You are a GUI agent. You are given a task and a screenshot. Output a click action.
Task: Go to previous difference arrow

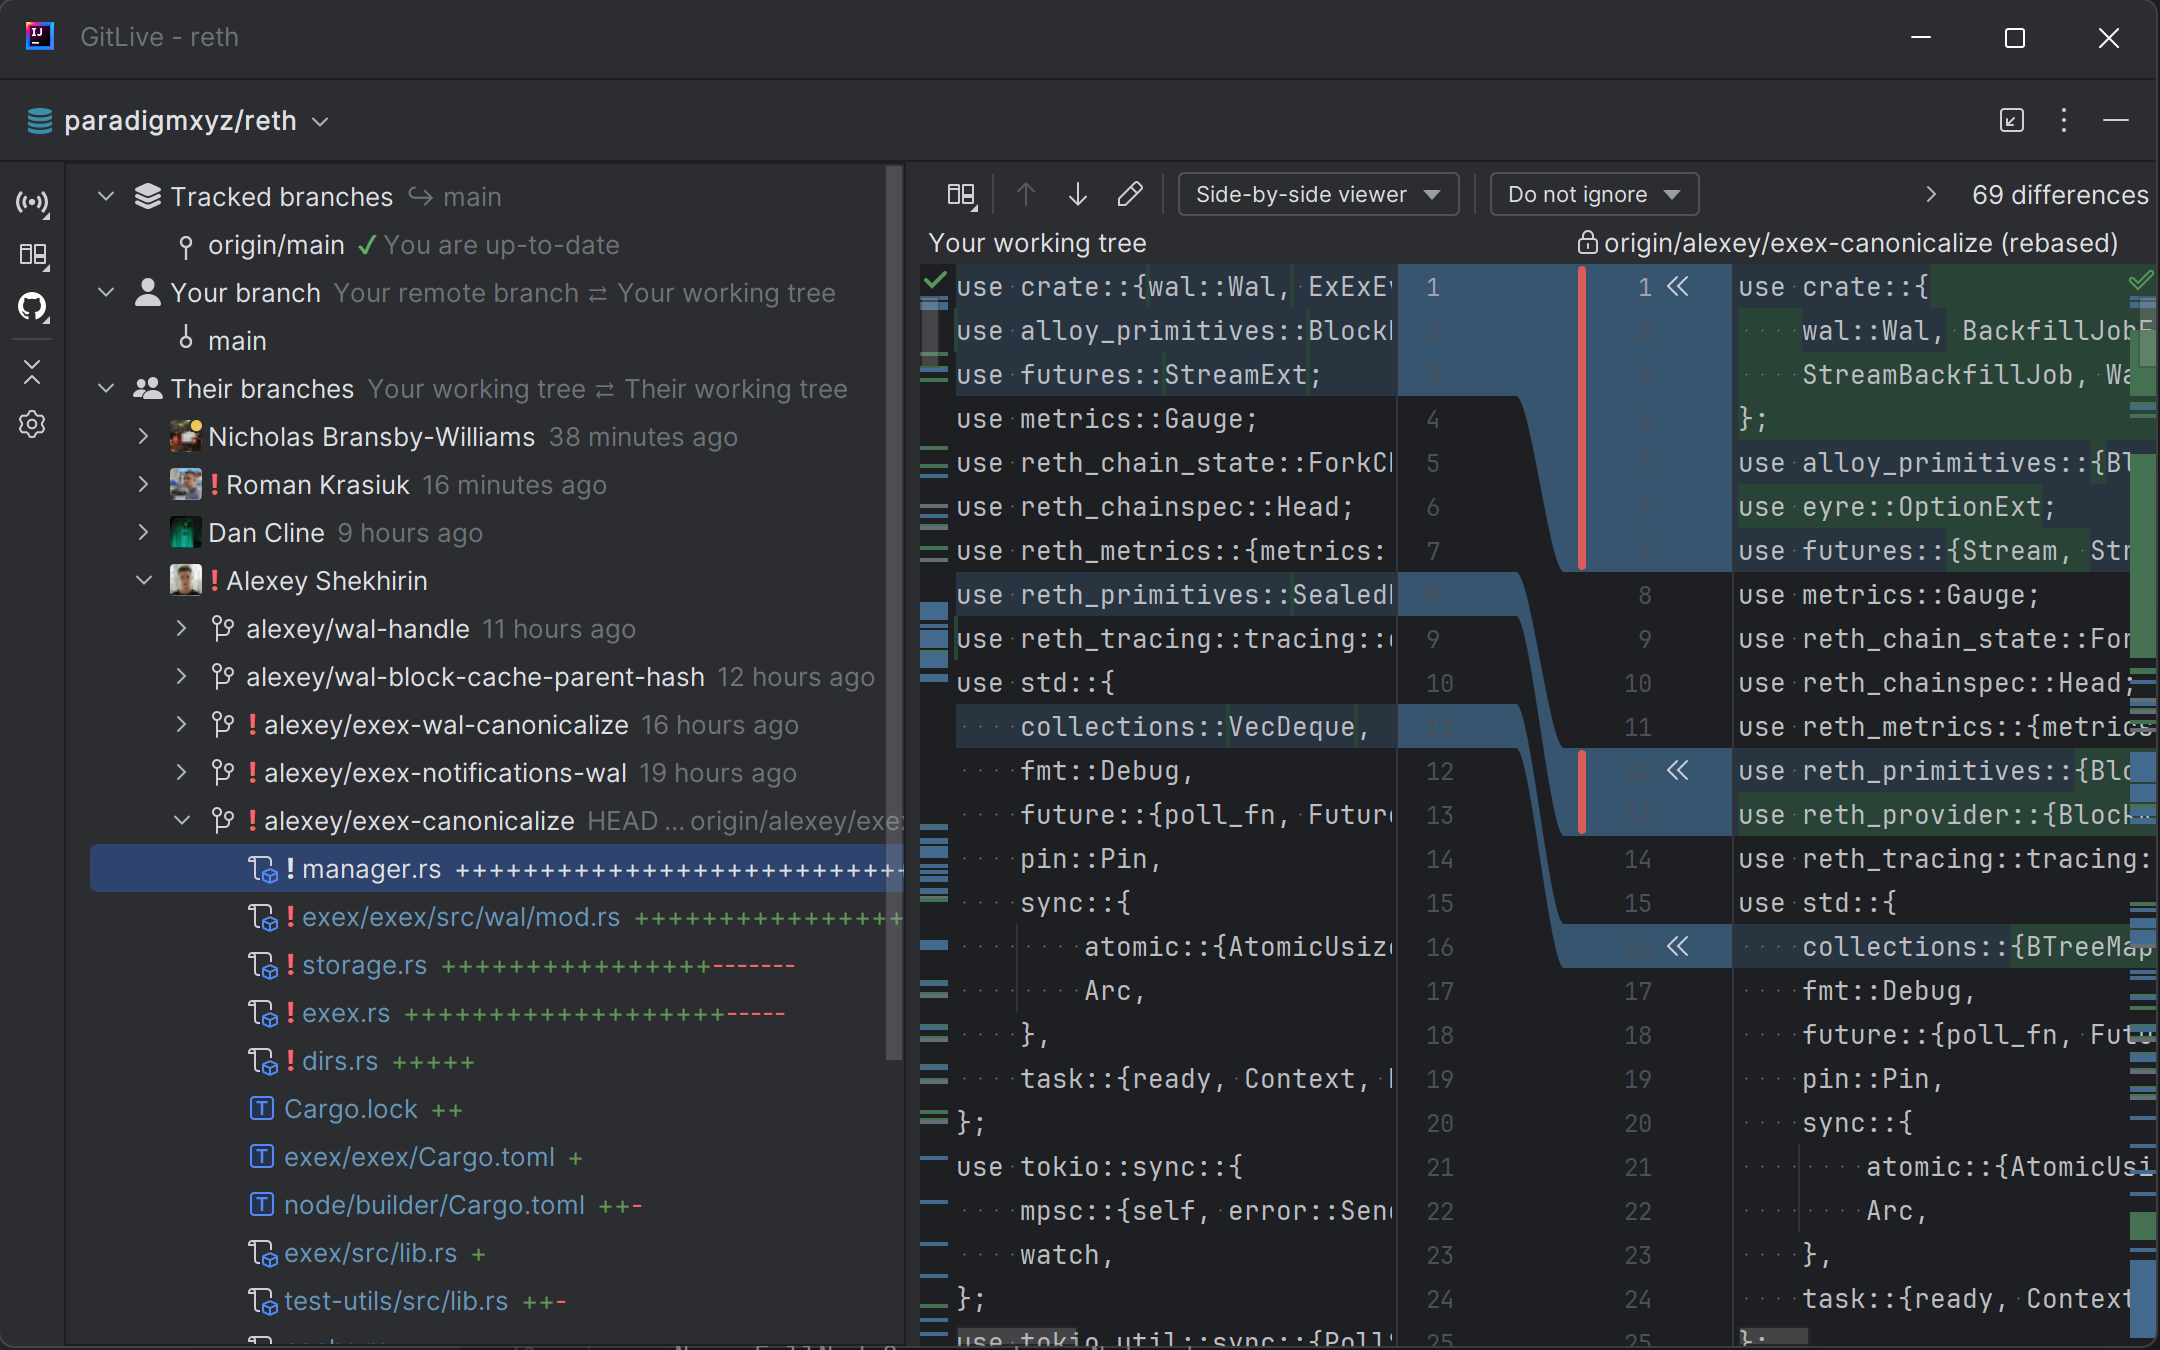1026,194
